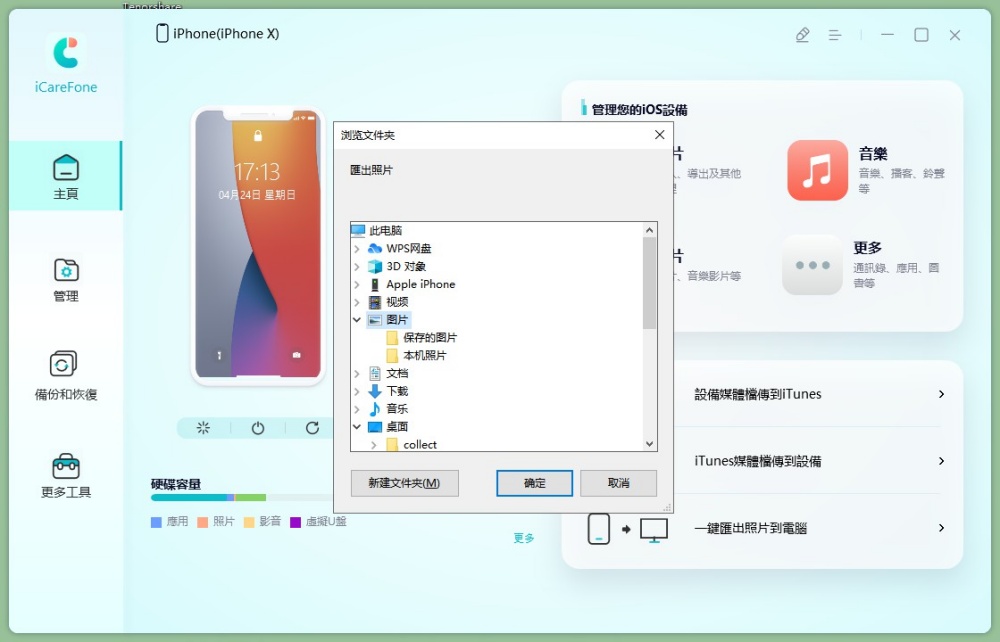The width and height of the screenshot is (1000, 642).
Task: Open 更多工具 toolbox section
Action: tap(66, 475)
